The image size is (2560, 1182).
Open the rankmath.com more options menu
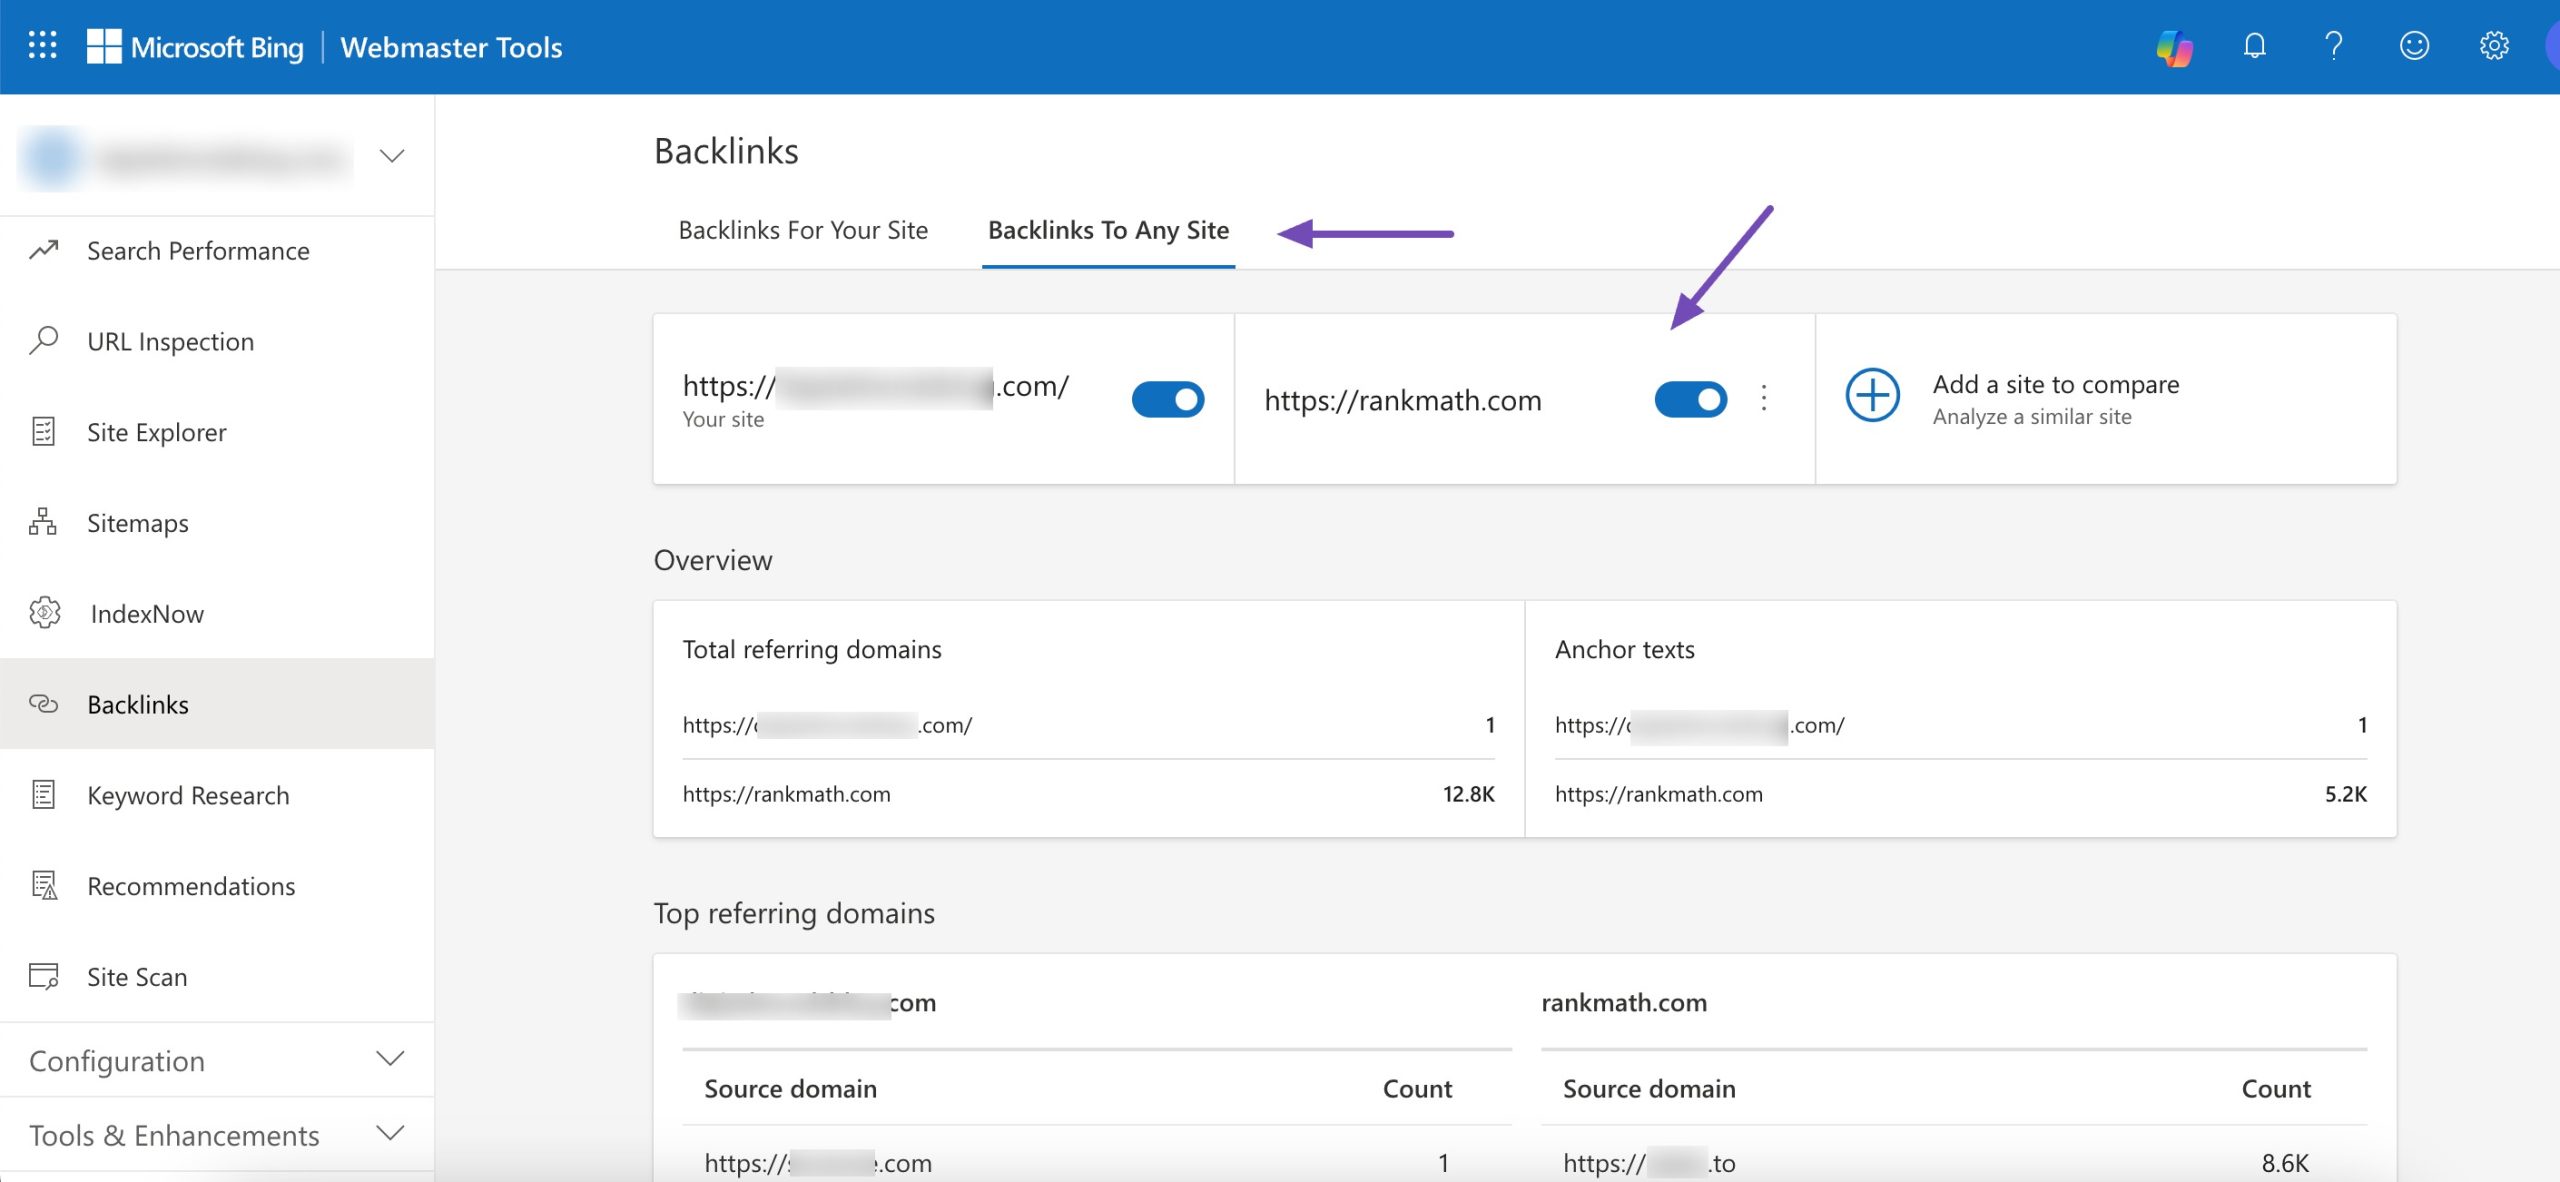pyautogui.click(x=1764, y=398)
